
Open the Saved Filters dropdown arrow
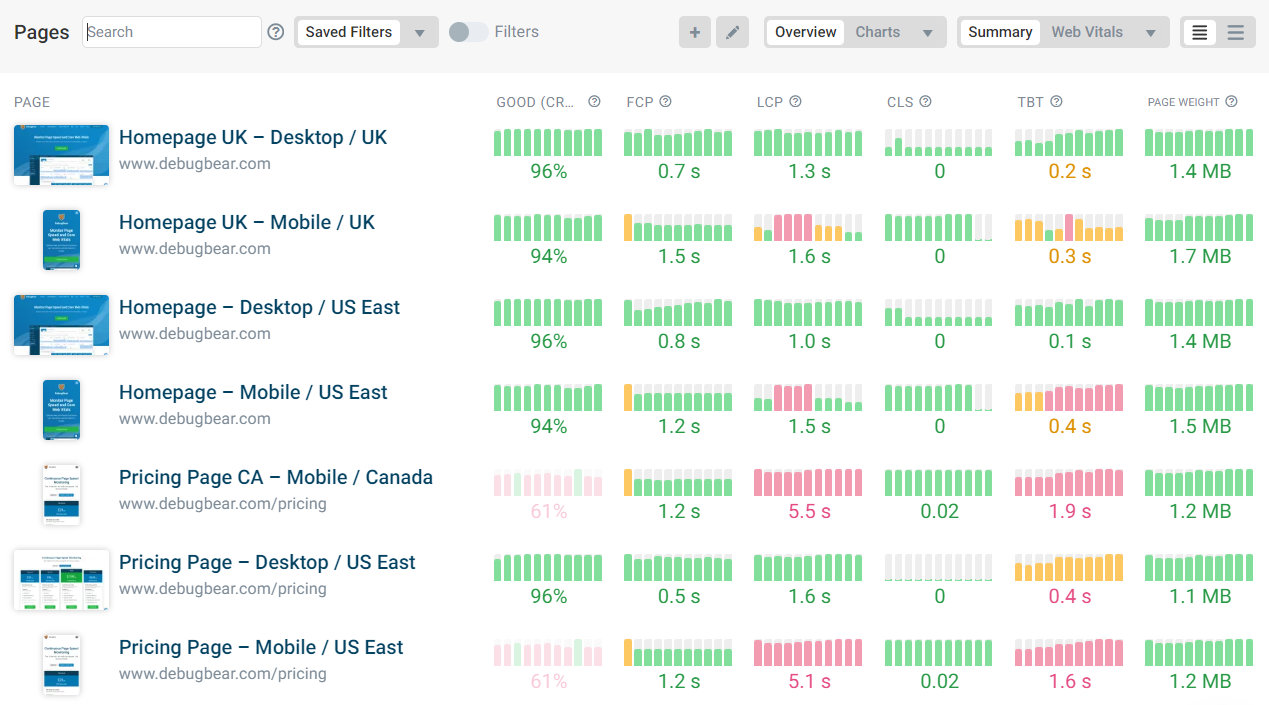420,32
